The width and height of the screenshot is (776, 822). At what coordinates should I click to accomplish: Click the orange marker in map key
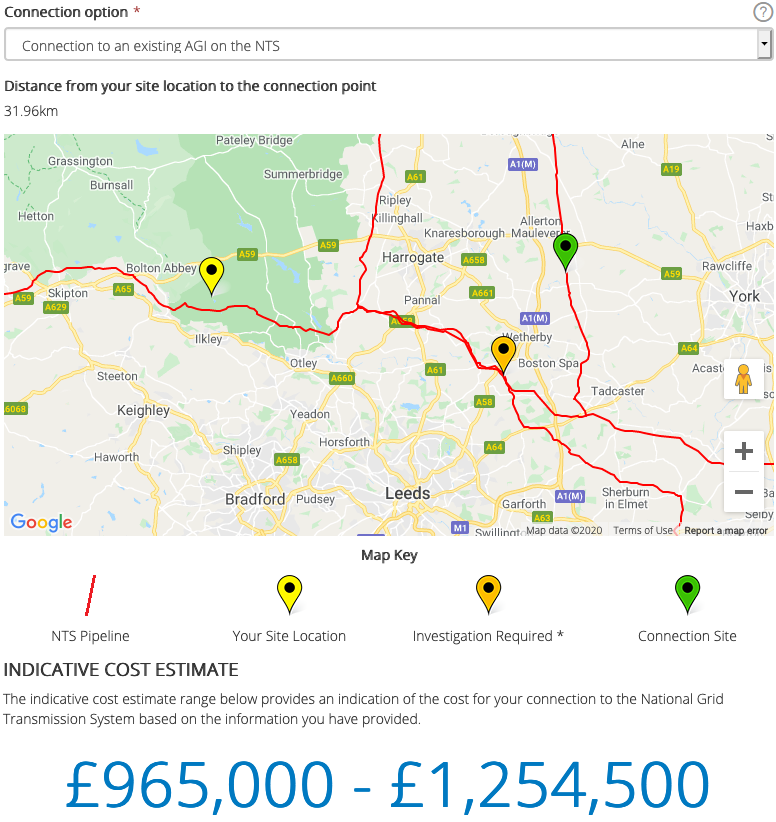click(x=488, y=594)
